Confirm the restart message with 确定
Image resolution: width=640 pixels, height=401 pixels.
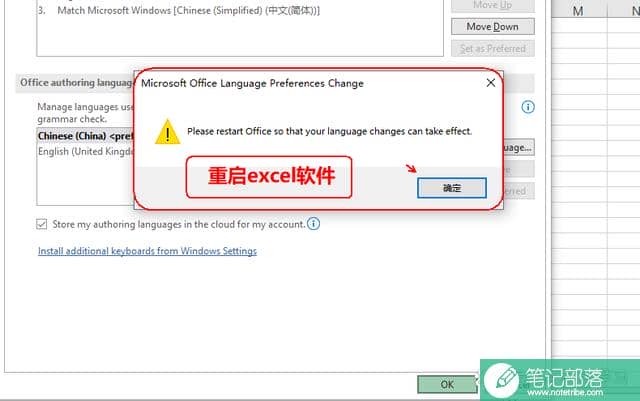click(x=452, y=188)
